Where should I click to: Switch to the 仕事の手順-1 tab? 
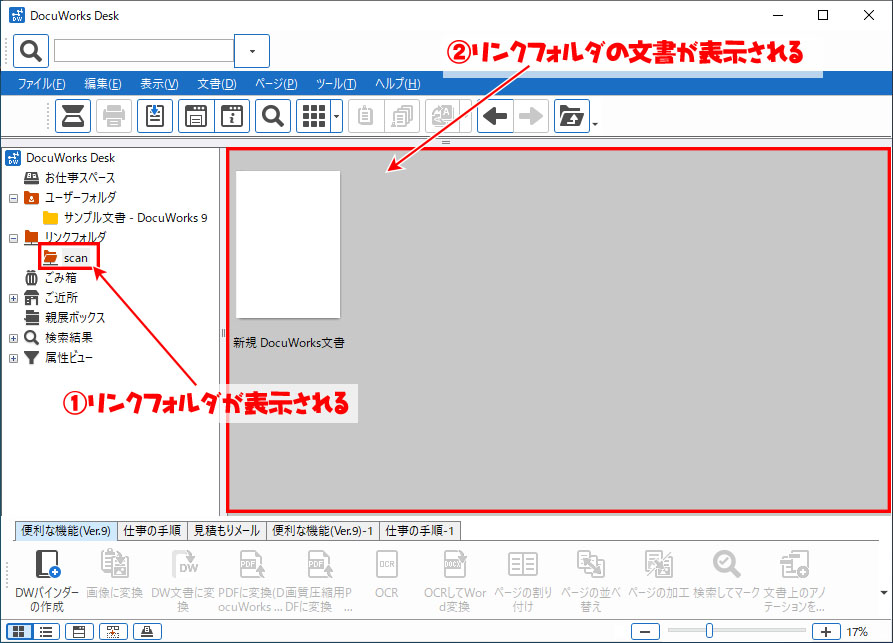(x=420, y=531)
